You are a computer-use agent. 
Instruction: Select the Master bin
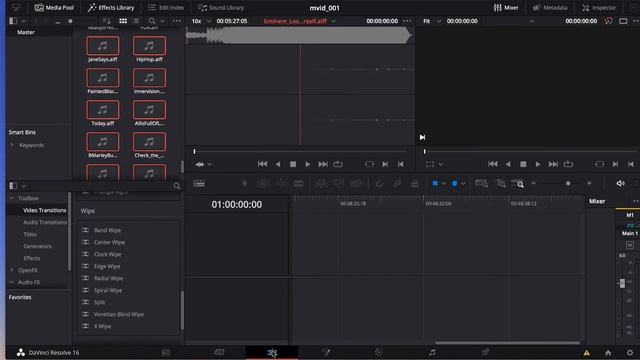[x=26, y=32]
